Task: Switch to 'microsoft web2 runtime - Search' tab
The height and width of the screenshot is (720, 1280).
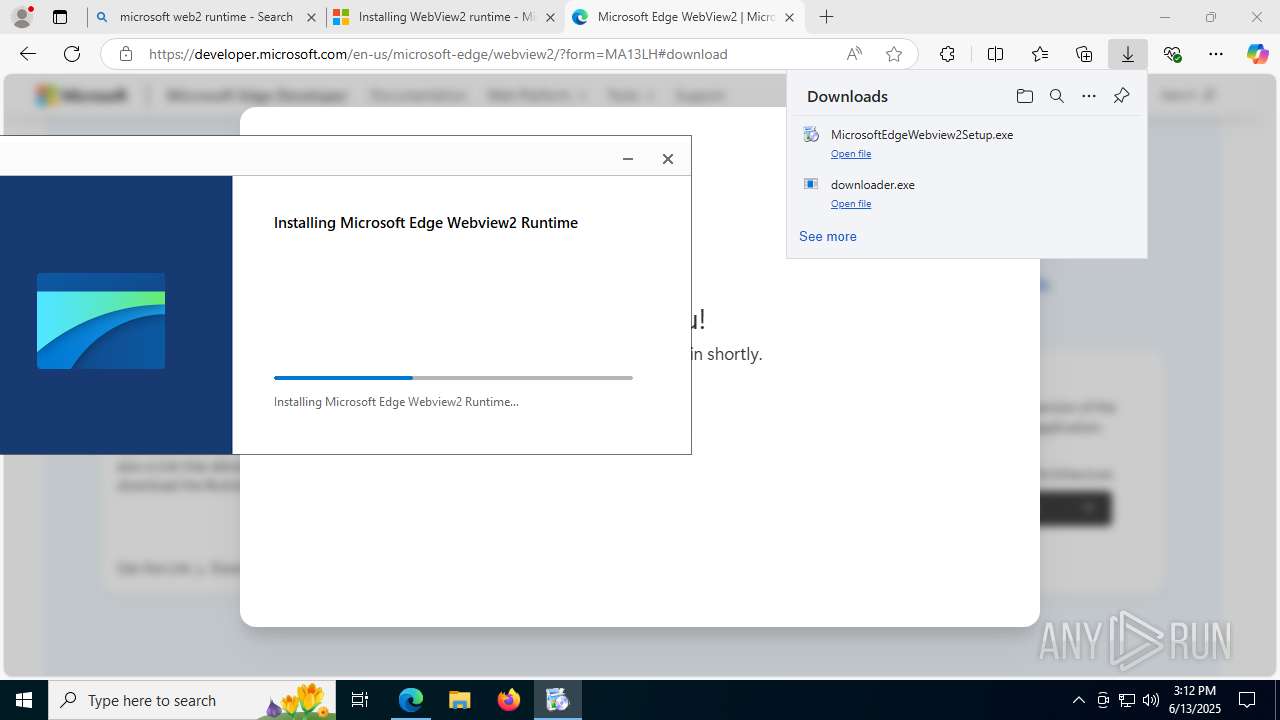Action: [x=206, y=17]
